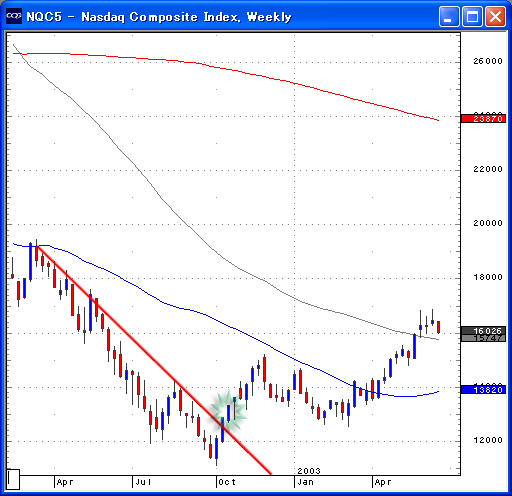Click the 26000 price axis label
Image resolution: width=512 pixels, height=496 pixels.
(x=488, y=61)
